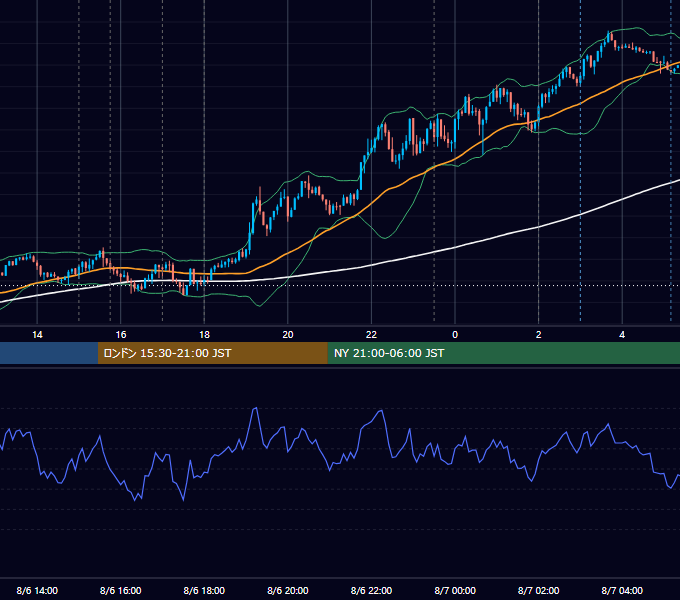Click the 22 hour label on price axis
680x600 pixels.
371,335
